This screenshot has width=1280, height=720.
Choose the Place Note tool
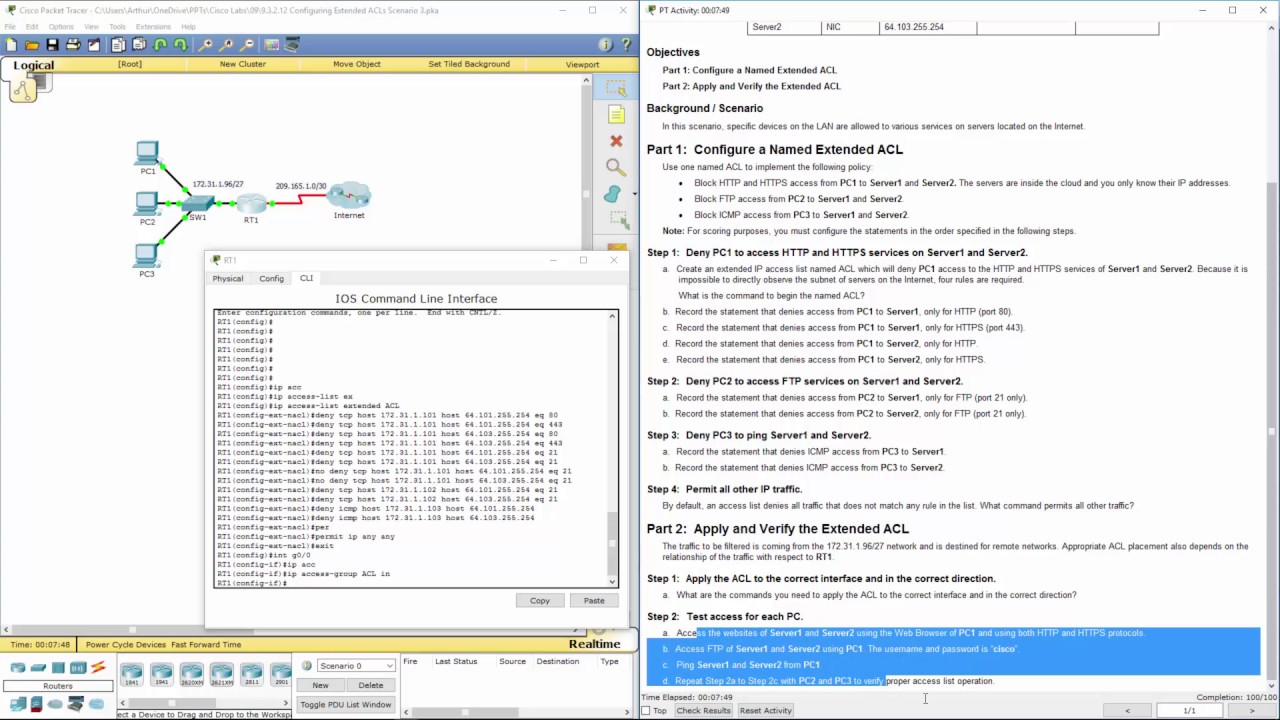click(616, 115)
